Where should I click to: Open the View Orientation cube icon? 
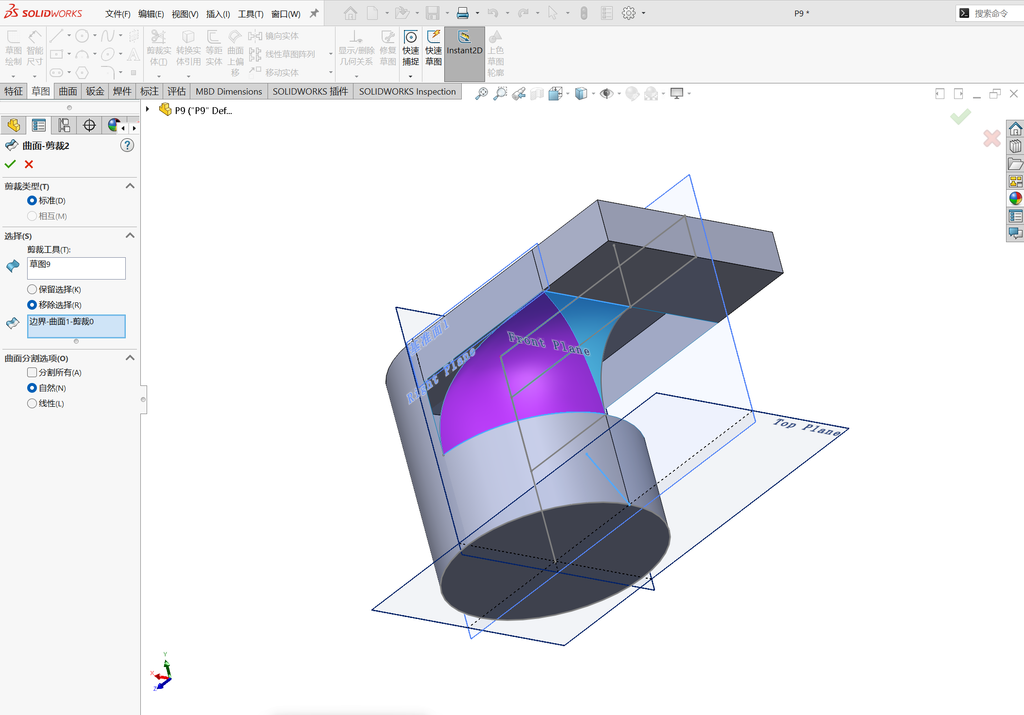(555, 93)
